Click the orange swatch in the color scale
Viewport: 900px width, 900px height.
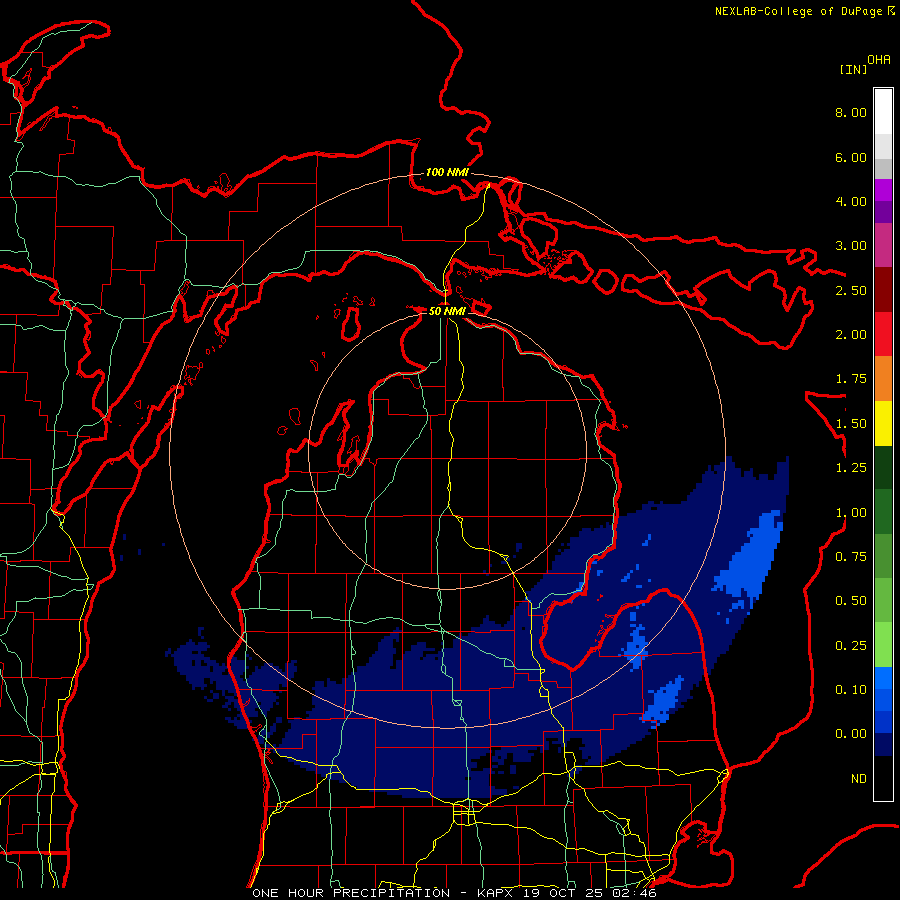coord(883,379)
